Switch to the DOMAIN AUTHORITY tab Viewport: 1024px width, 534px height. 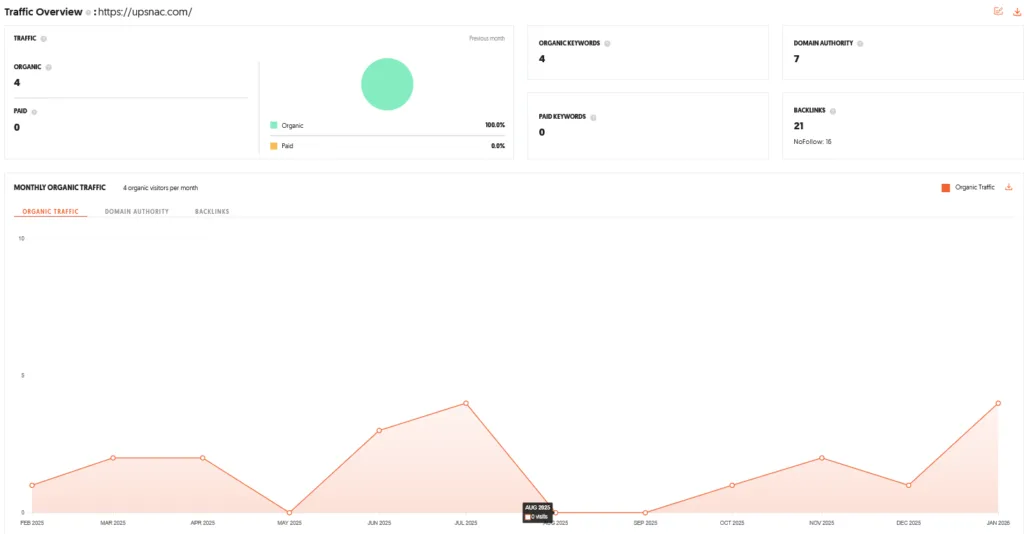(x=136, y=212)
